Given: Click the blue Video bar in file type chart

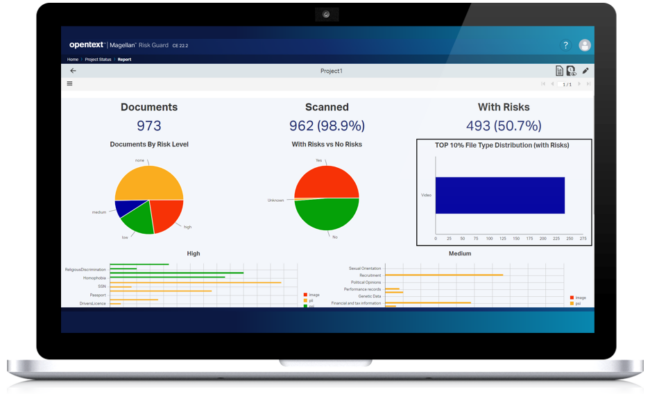Looking at the screenshot, I should [500, 195].
